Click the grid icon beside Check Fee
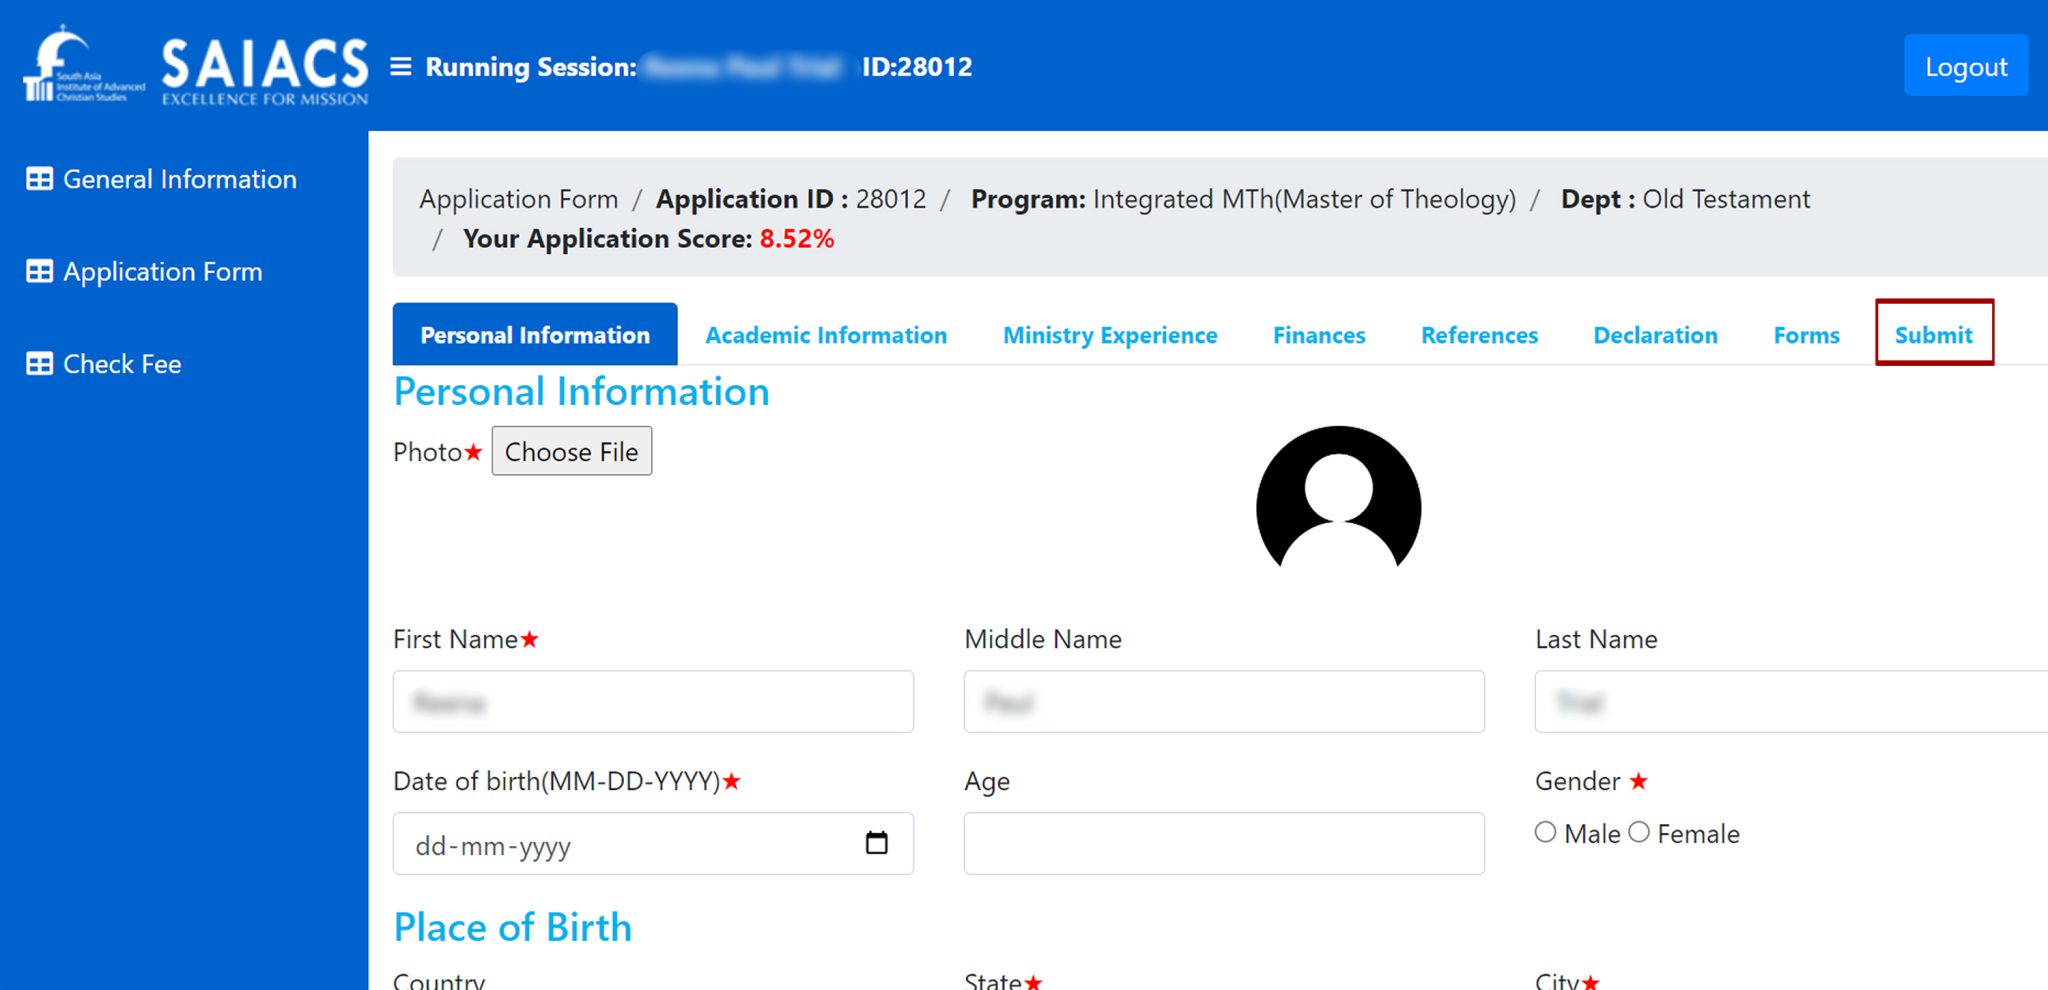Viewport: 2048px width, 990px height. point(39,364)
